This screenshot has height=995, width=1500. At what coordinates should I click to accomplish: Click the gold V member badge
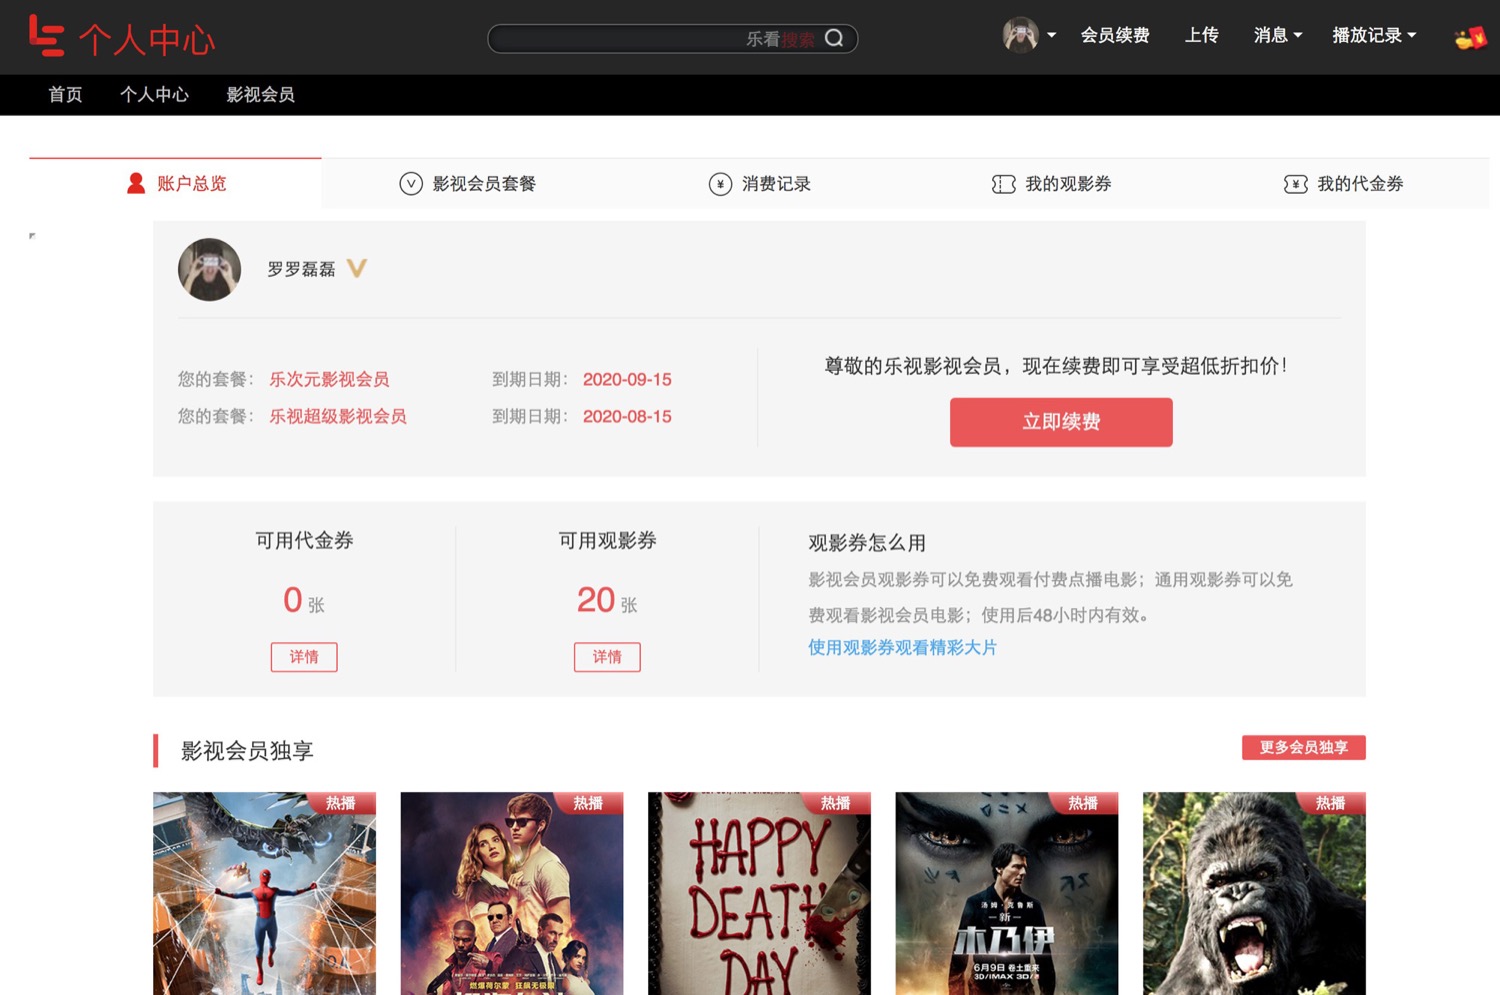click(357, 268)
